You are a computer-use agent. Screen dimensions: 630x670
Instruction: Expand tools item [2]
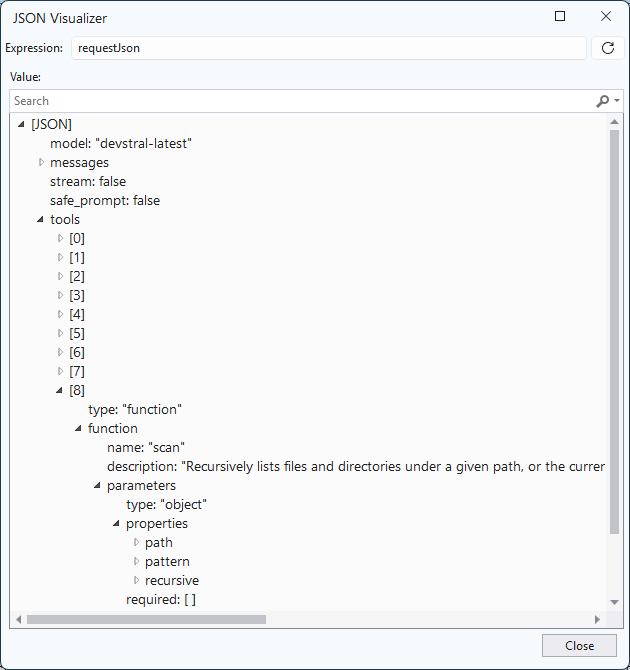click(x=60, y=276)
